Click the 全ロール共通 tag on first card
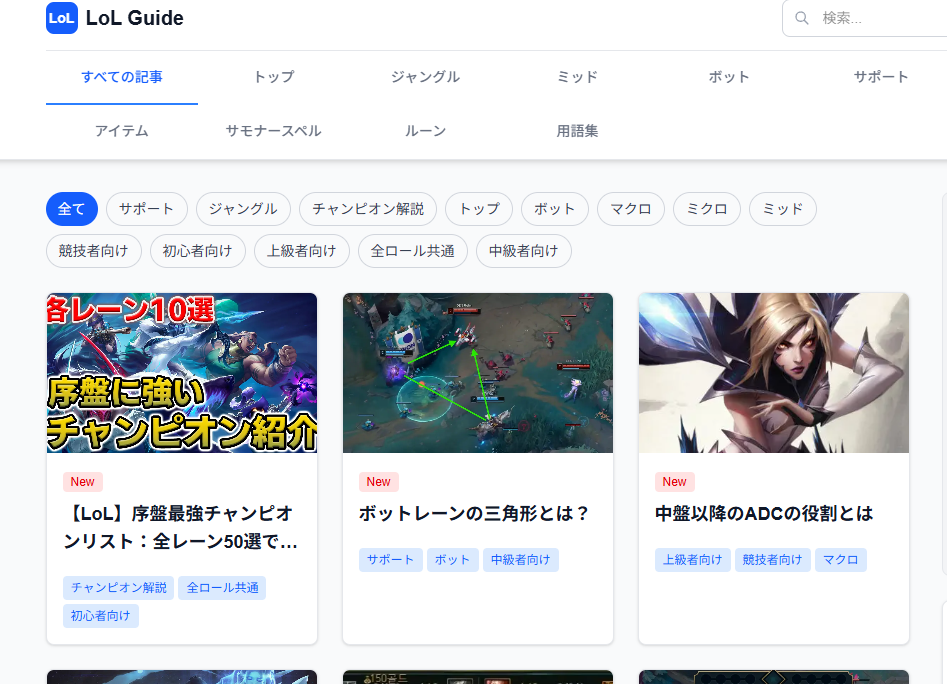Screen dimensions: 947x684 [222, 588]
